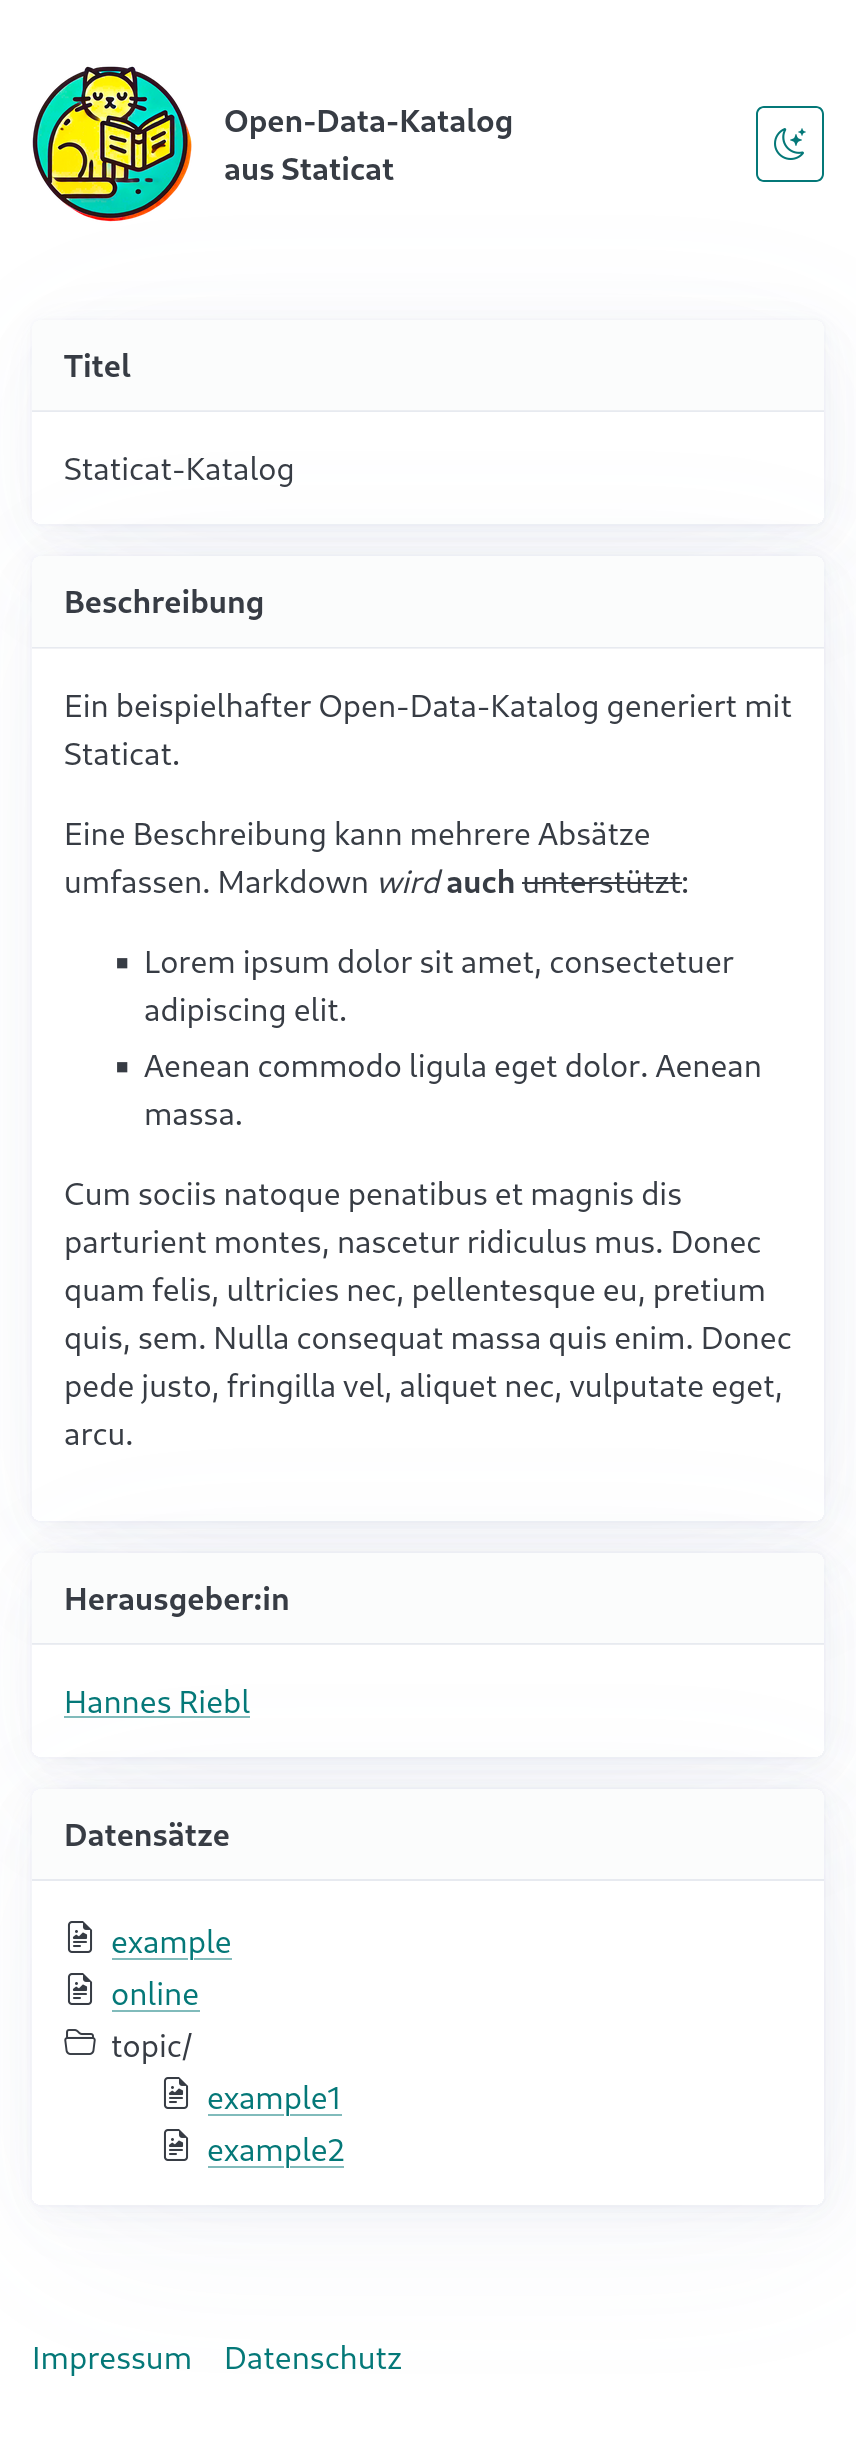Click the file icon beside the online link

pos(80,1989)
